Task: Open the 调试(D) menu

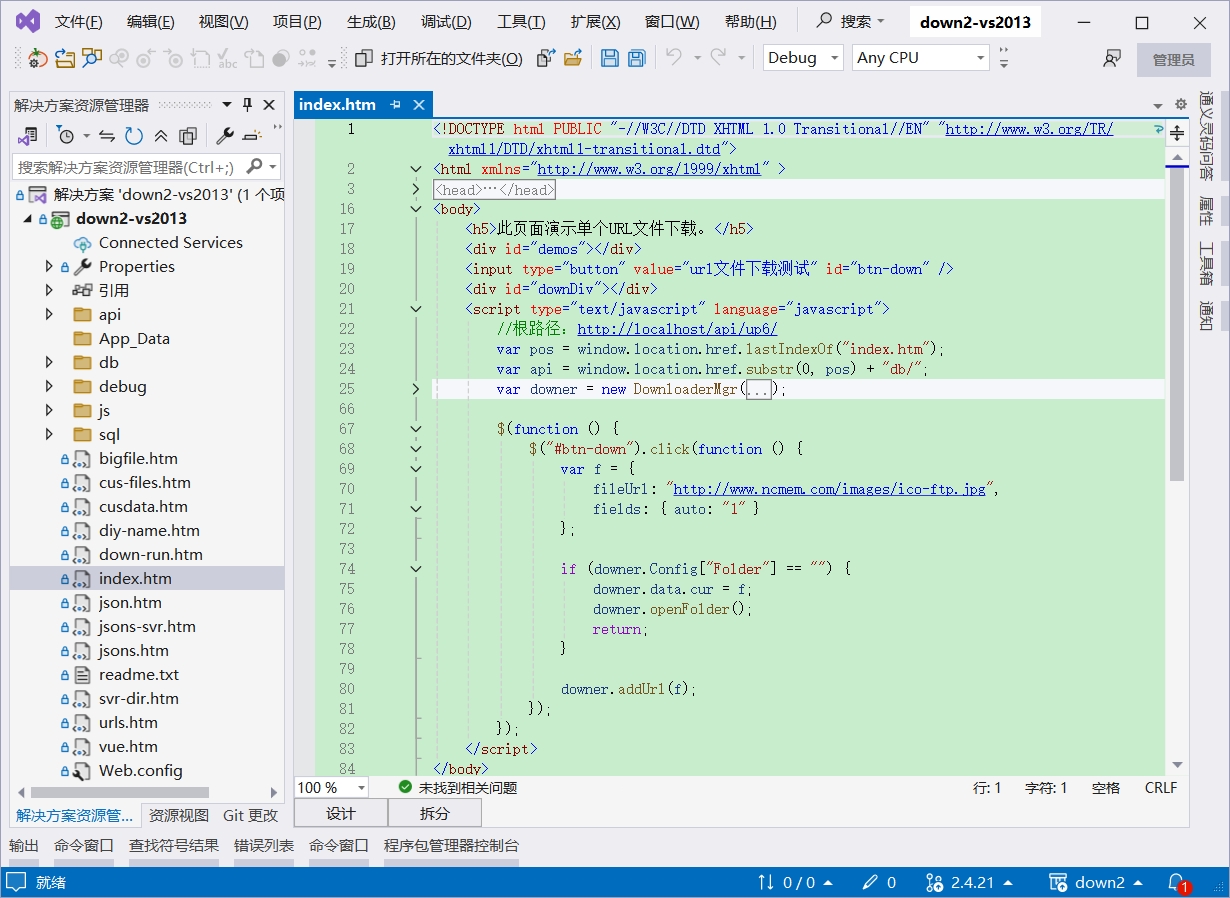Action: (x=446, y=22)
